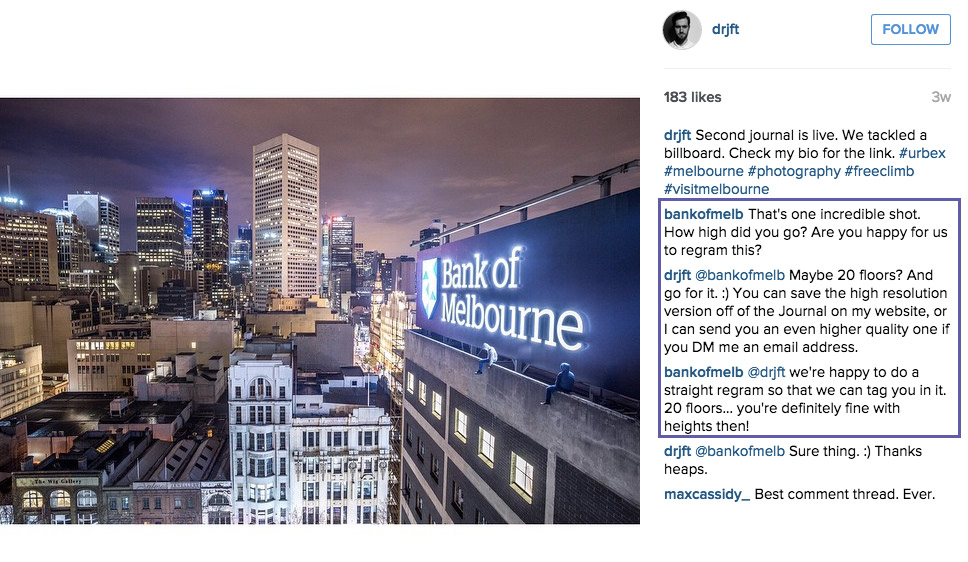Open bankofmelb's profile from the first comment
The image size is (968, 562).
pyautogui.click(x=704, y=214)
